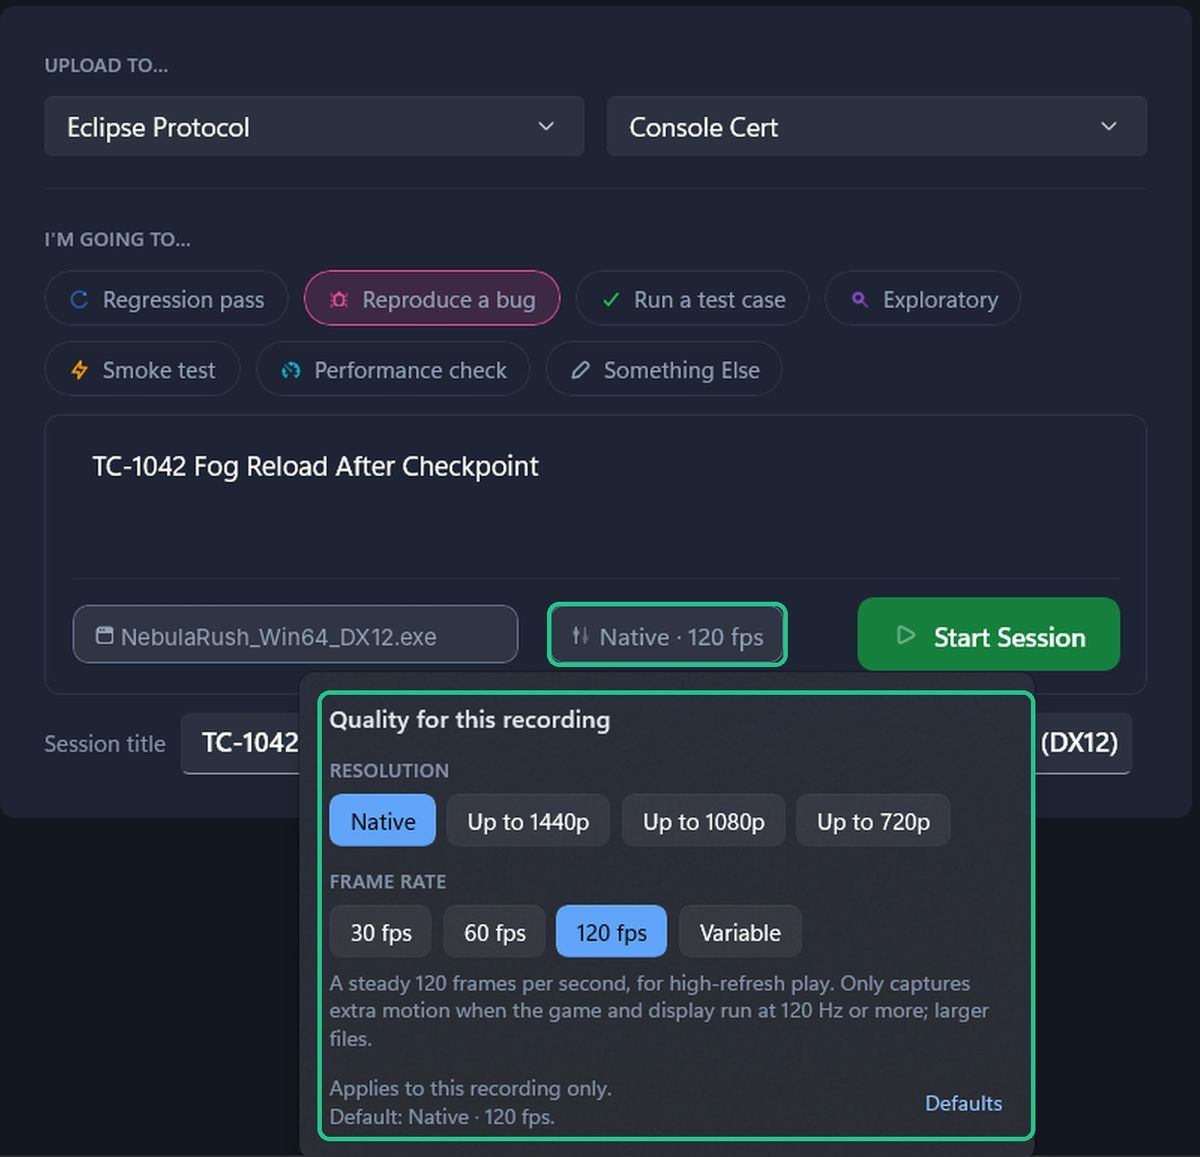This screenshot has width=1200, height=1157.
Task: Click the gauge icon on Performance check
Action: click(291, 370)
